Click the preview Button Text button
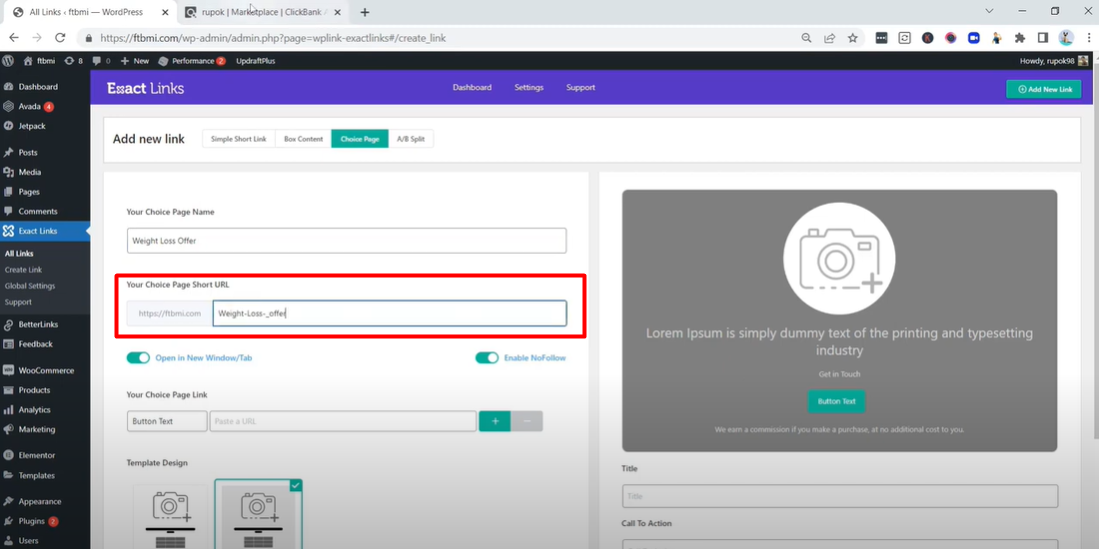 pos(836,401)
